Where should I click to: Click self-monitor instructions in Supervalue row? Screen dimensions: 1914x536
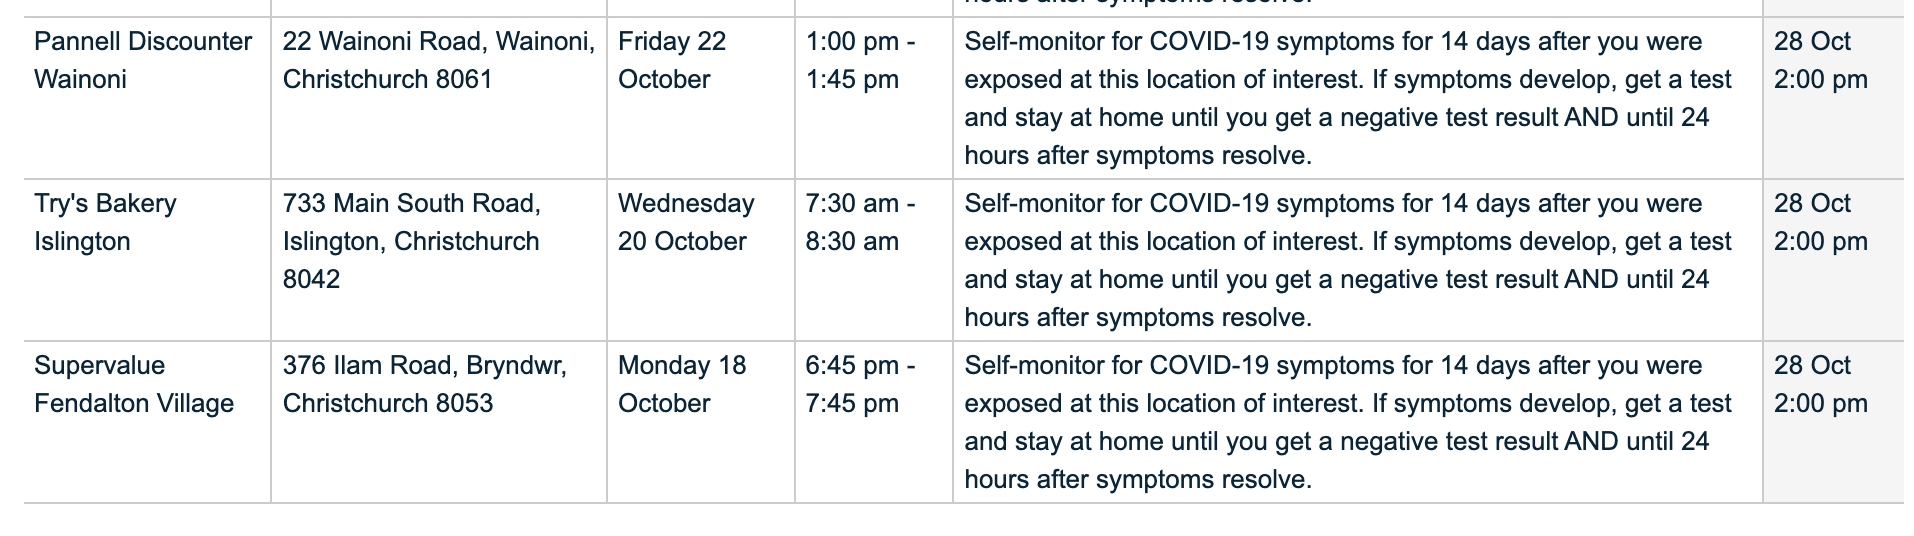click(x=1348, y=422)
